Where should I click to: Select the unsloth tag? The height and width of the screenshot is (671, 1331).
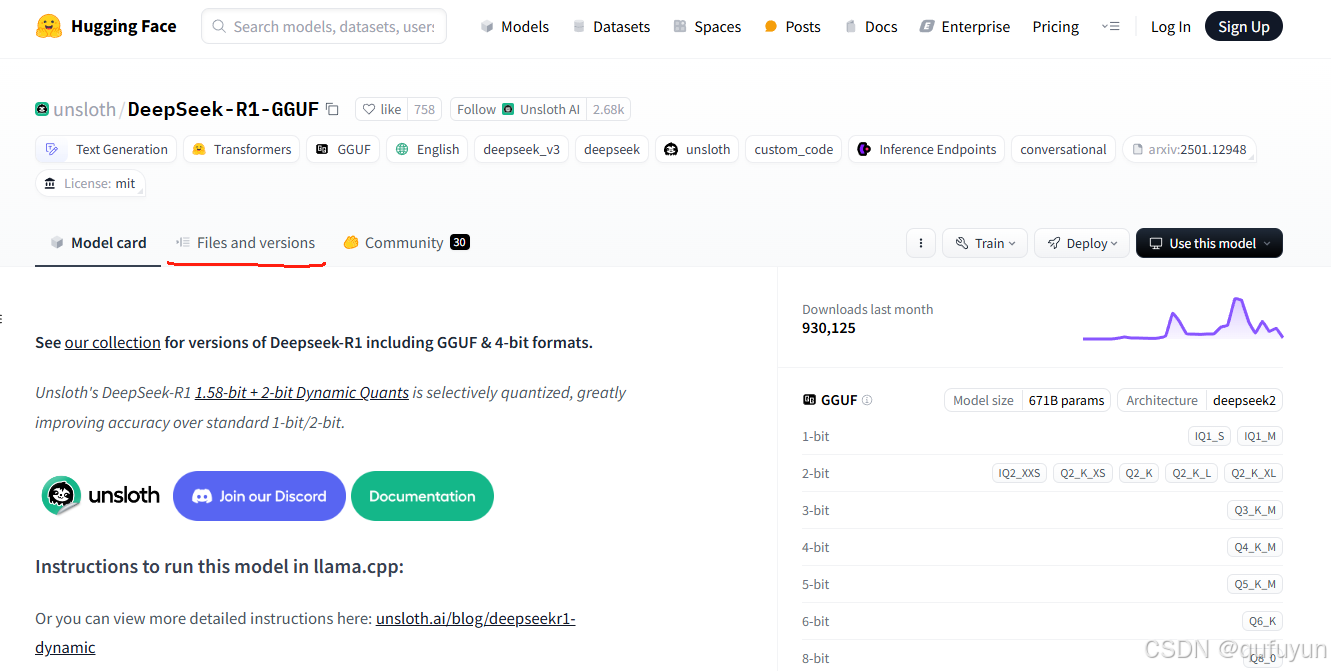(697, 149)
